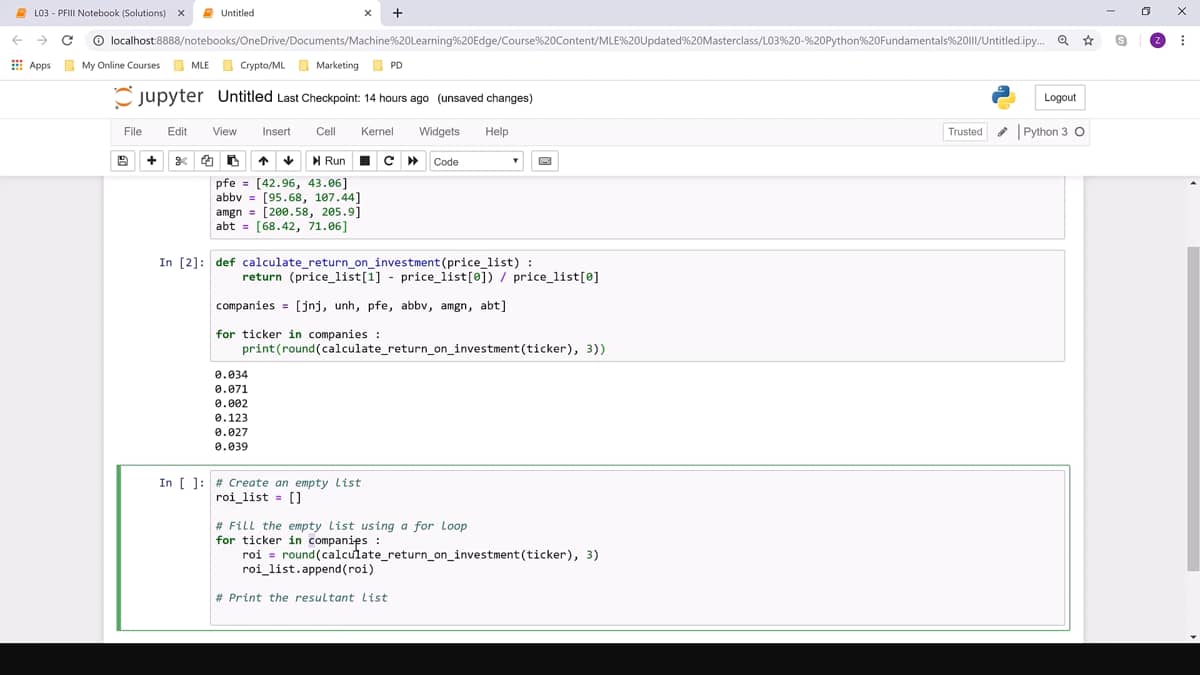Go forward in browser history
Screen dimensions: 1200x675
pos(42,41)
